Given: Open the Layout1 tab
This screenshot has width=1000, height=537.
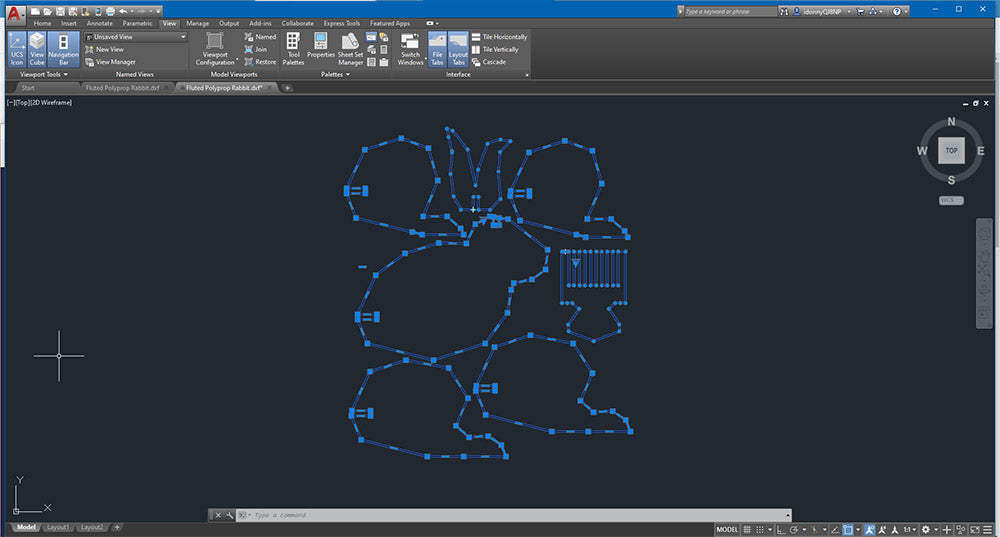Looking at the screenshot, I should tap(58, 527).
